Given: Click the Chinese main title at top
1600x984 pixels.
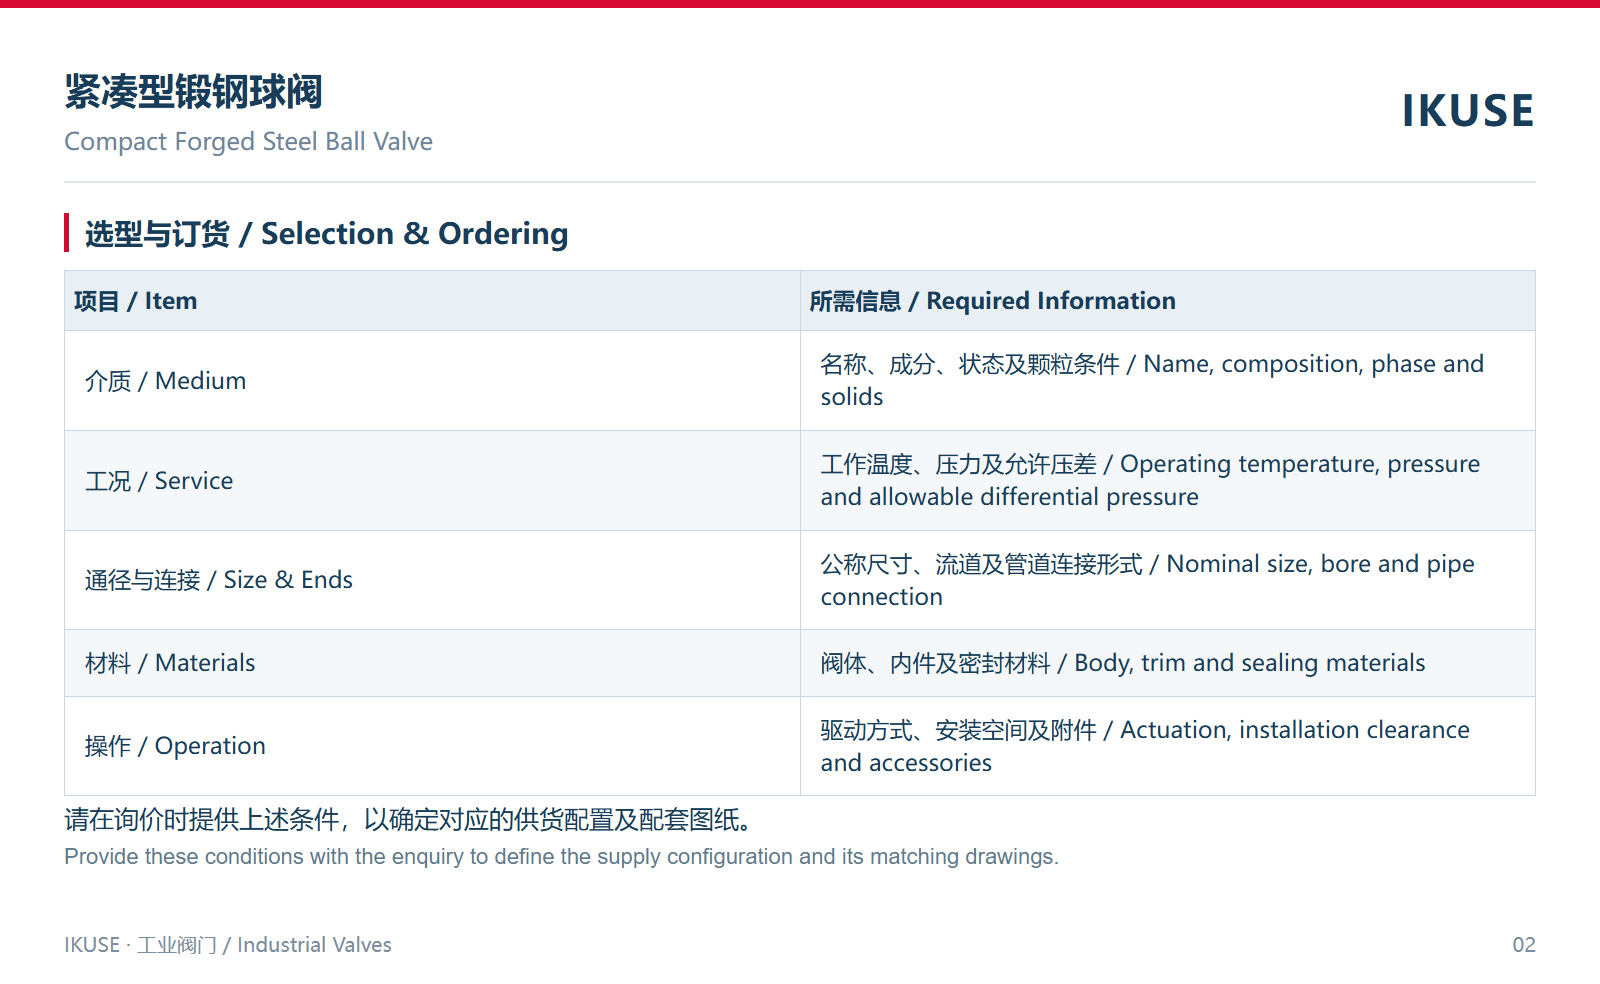Looking at the screenshot, I should (193, 92).
